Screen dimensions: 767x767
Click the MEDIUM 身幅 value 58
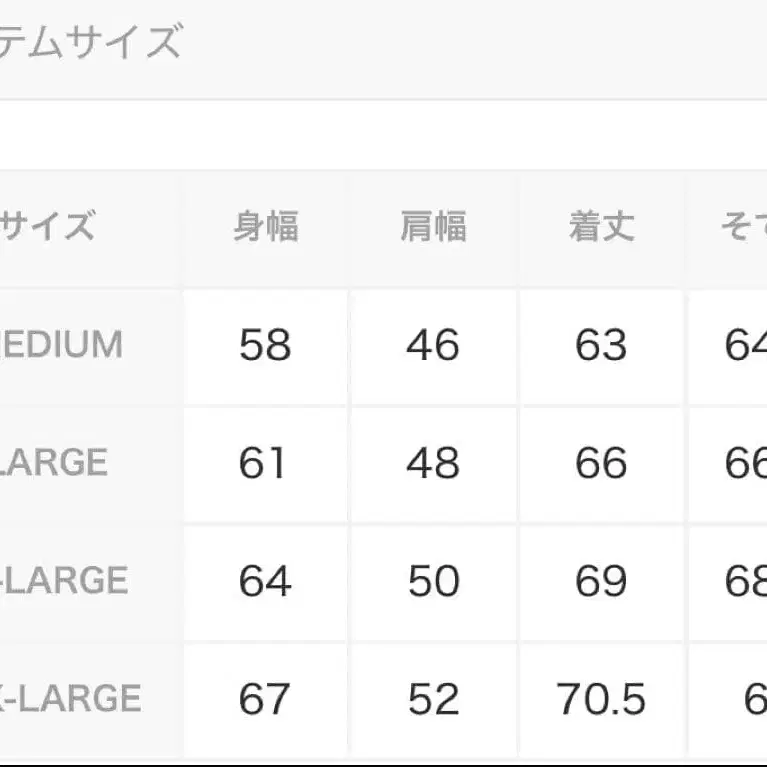pyautogui.click(x=265, y=345)
